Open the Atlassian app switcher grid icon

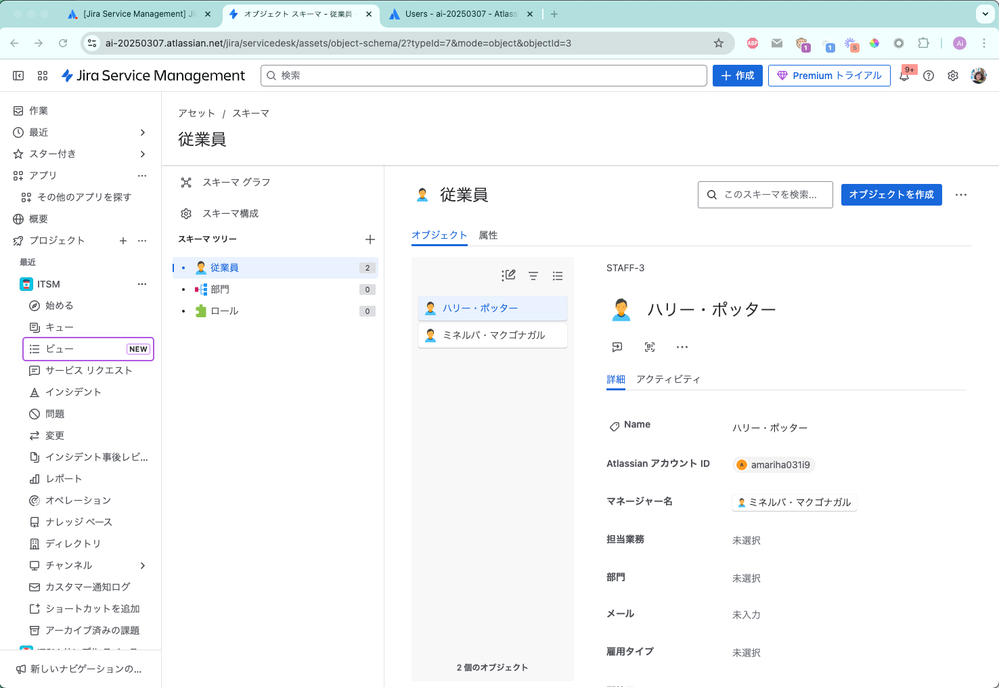(42, 75)
